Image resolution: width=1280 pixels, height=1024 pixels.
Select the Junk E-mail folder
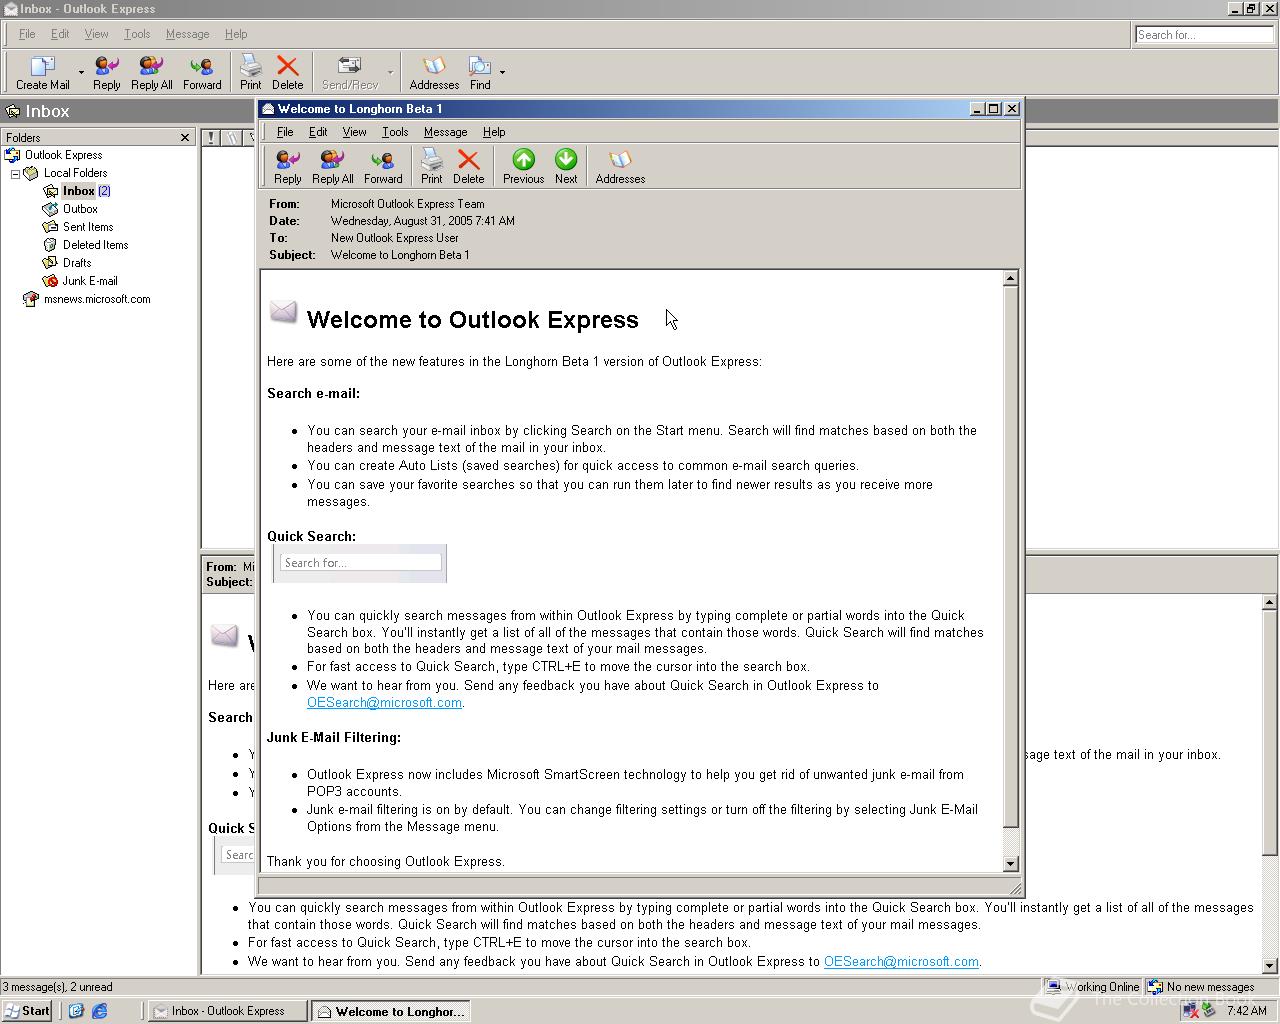coord(90,281)
